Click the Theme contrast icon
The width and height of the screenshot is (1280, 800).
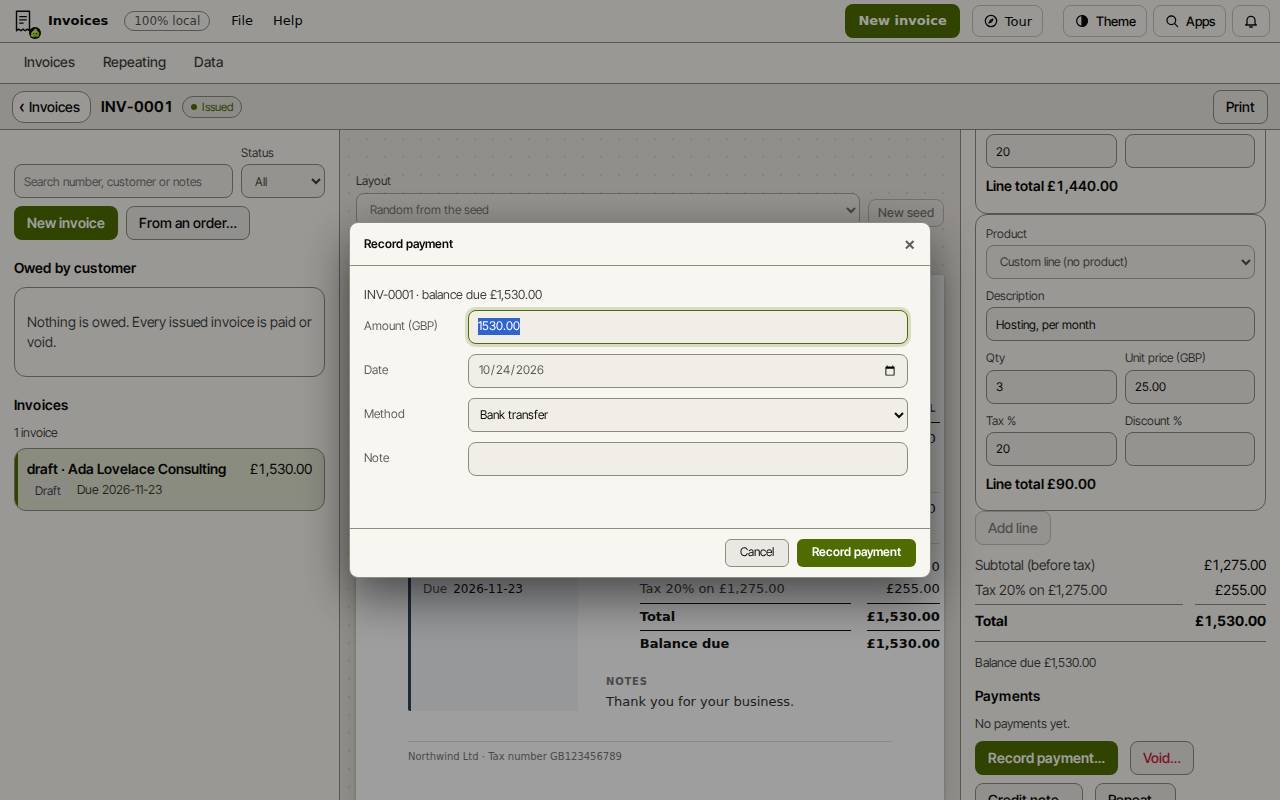(1082, 21)
